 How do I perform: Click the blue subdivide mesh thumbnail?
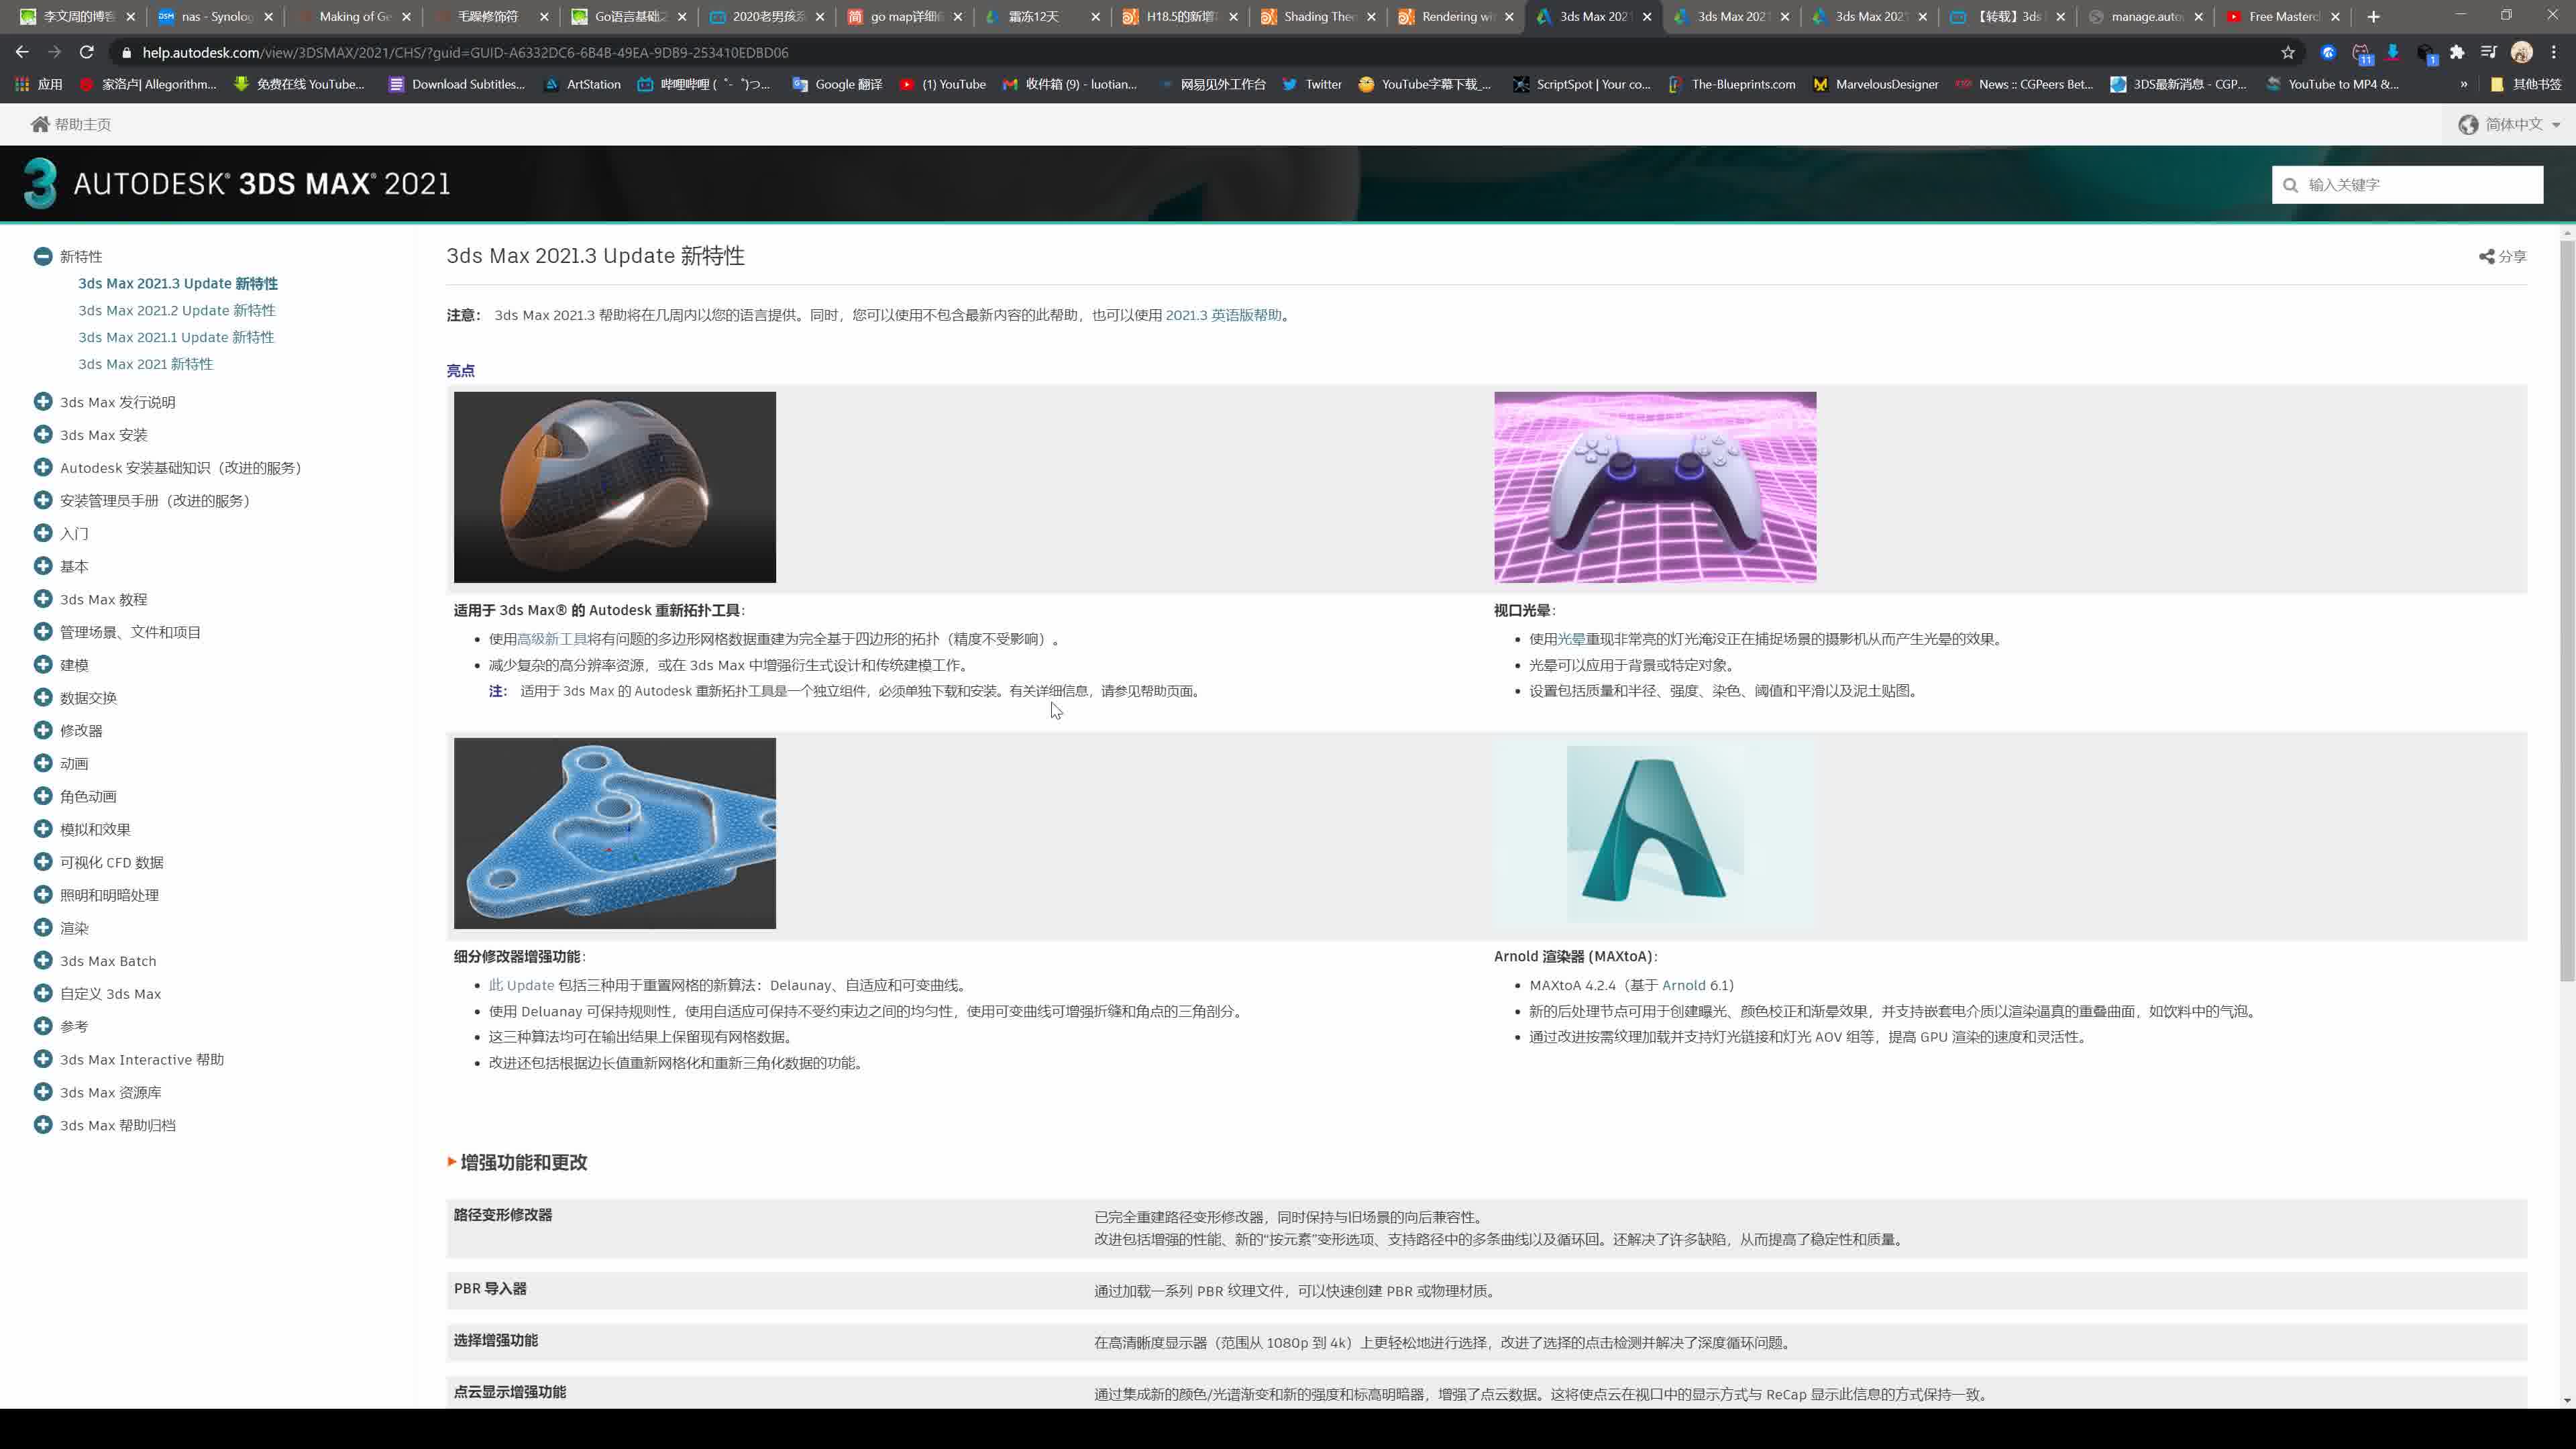point(615,834)
